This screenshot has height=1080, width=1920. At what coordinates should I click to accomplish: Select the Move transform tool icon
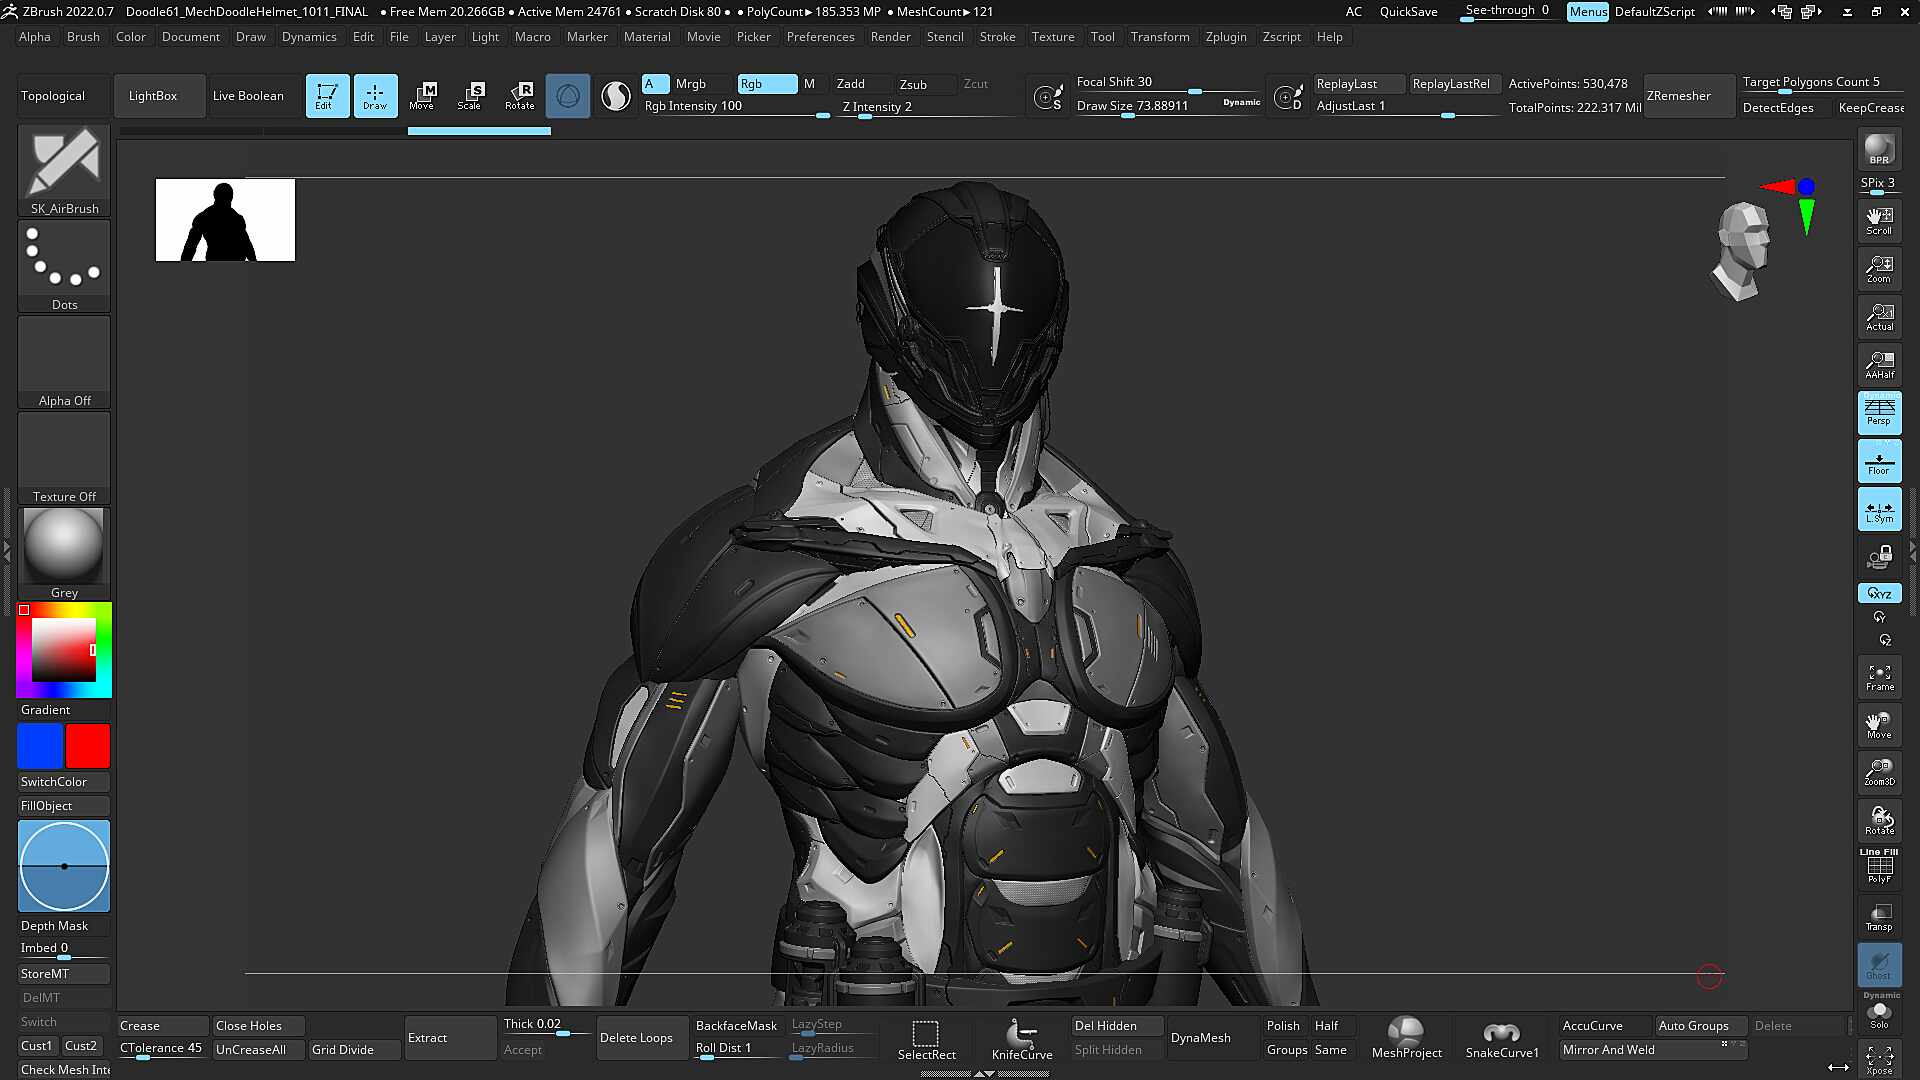[422, 96]
